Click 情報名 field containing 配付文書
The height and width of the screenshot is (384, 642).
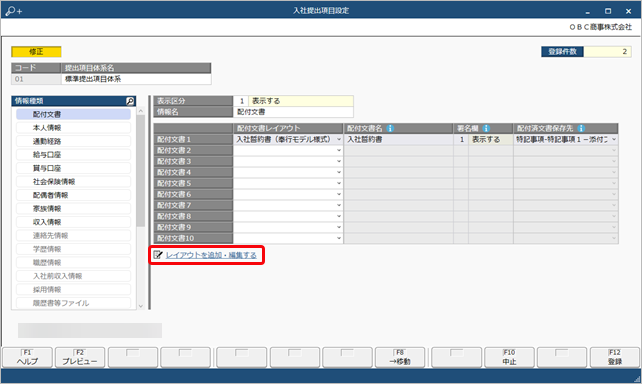(x=293, y=112)
